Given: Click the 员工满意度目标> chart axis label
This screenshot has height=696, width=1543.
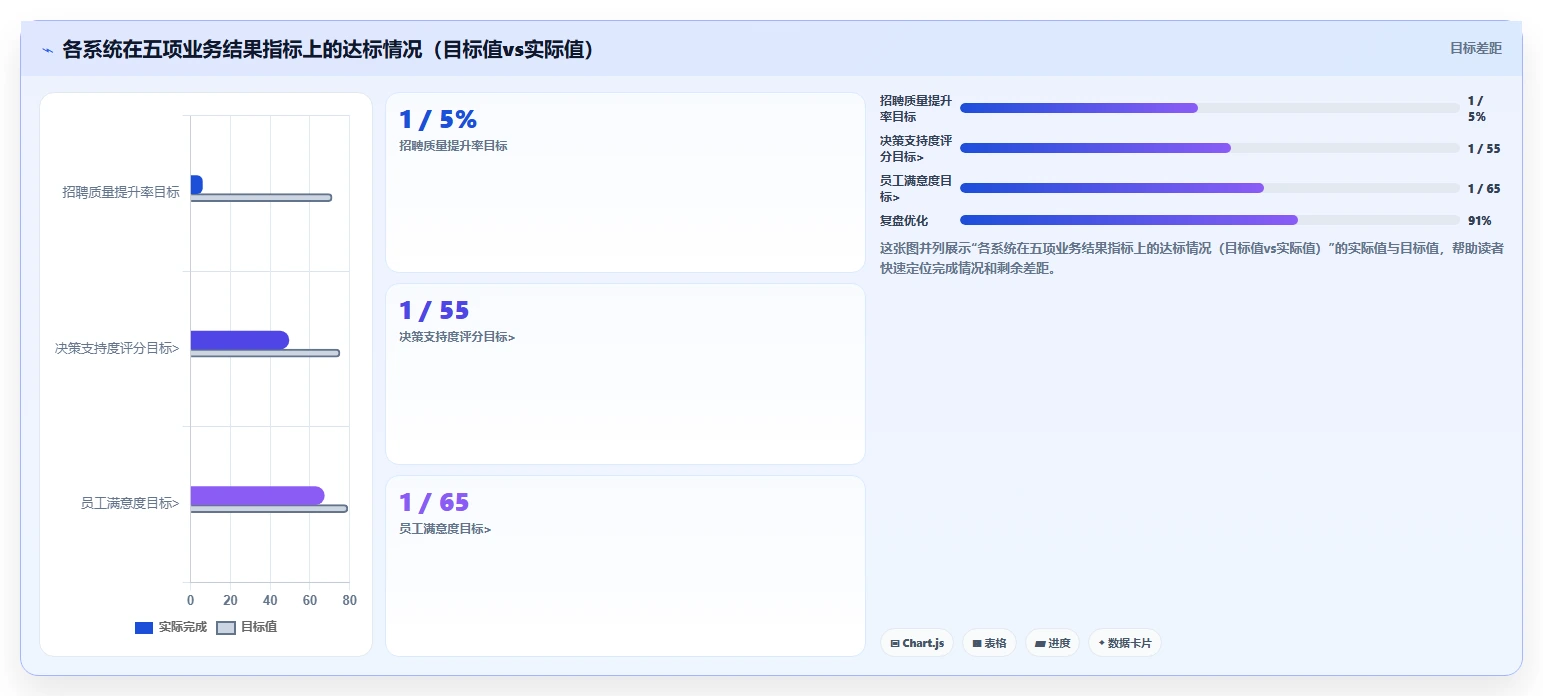Looking at the screenshot, I should pyautogui.click(x=130, y=503).
